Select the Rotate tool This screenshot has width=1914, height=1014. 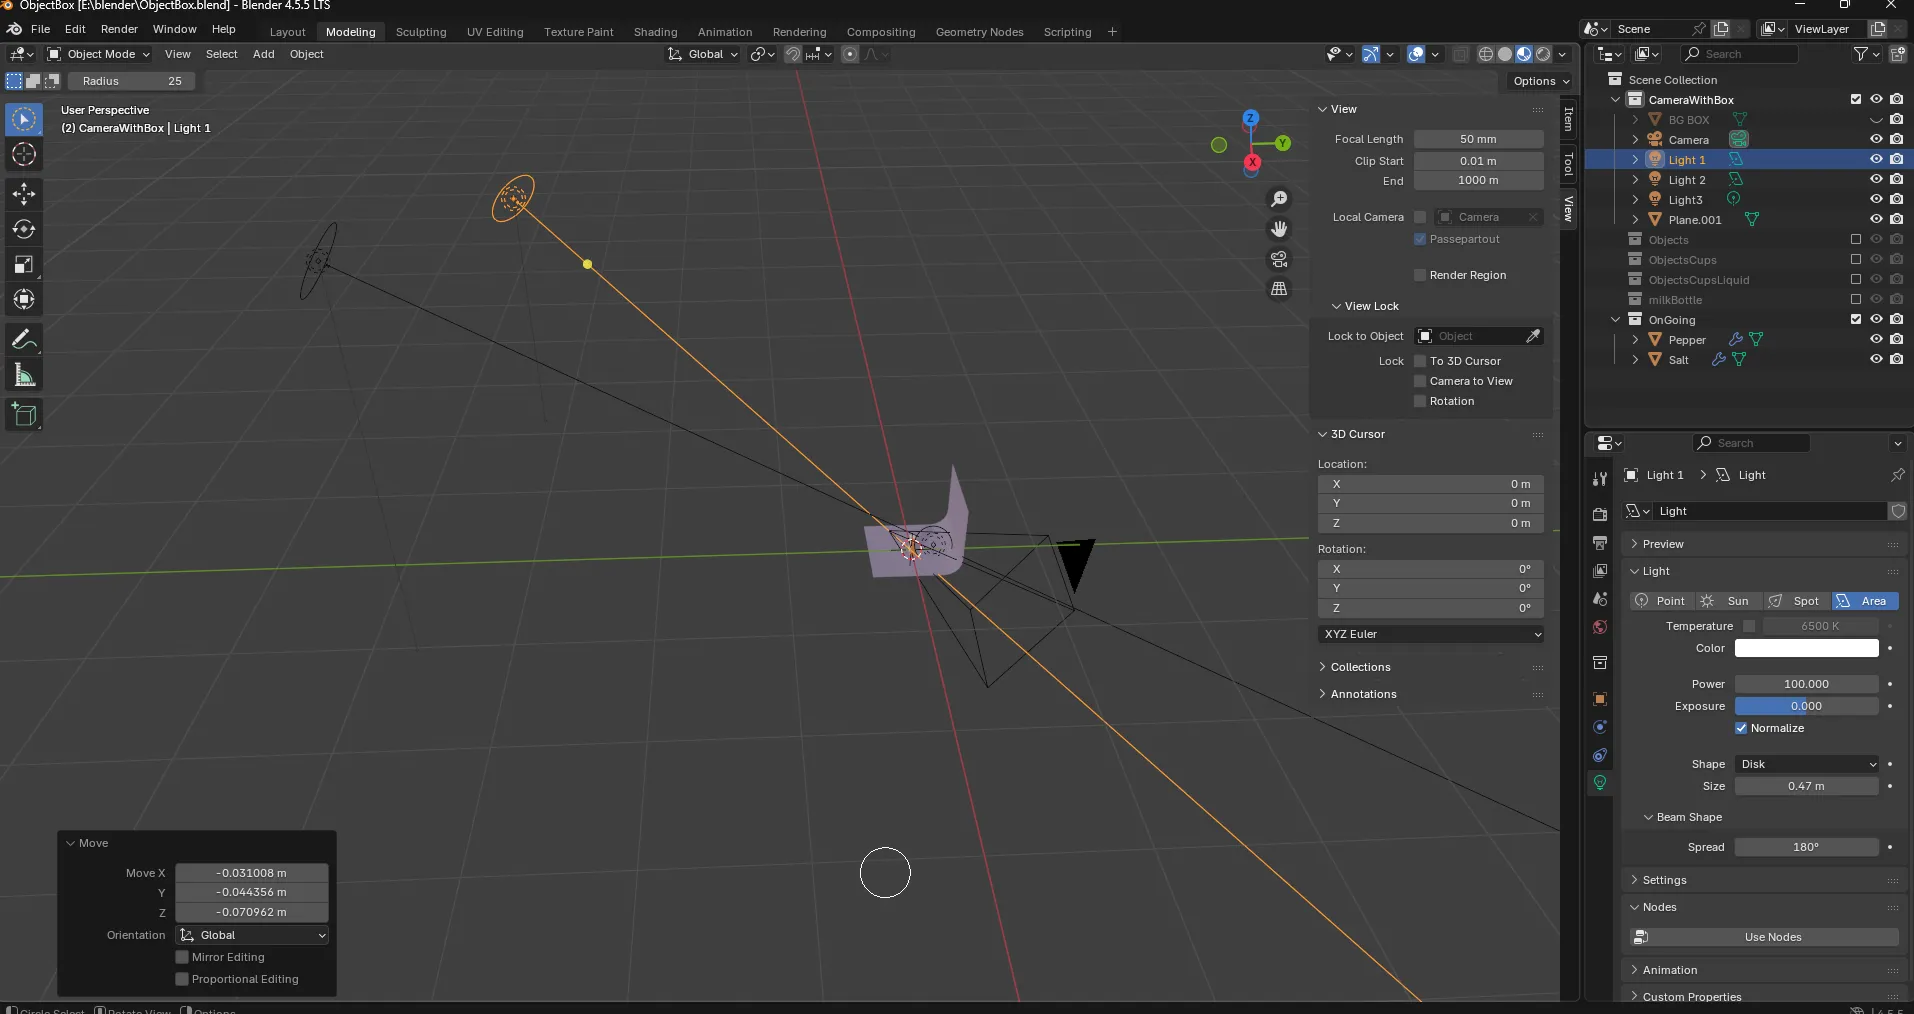pyautogui.click(x=24, y=230)
